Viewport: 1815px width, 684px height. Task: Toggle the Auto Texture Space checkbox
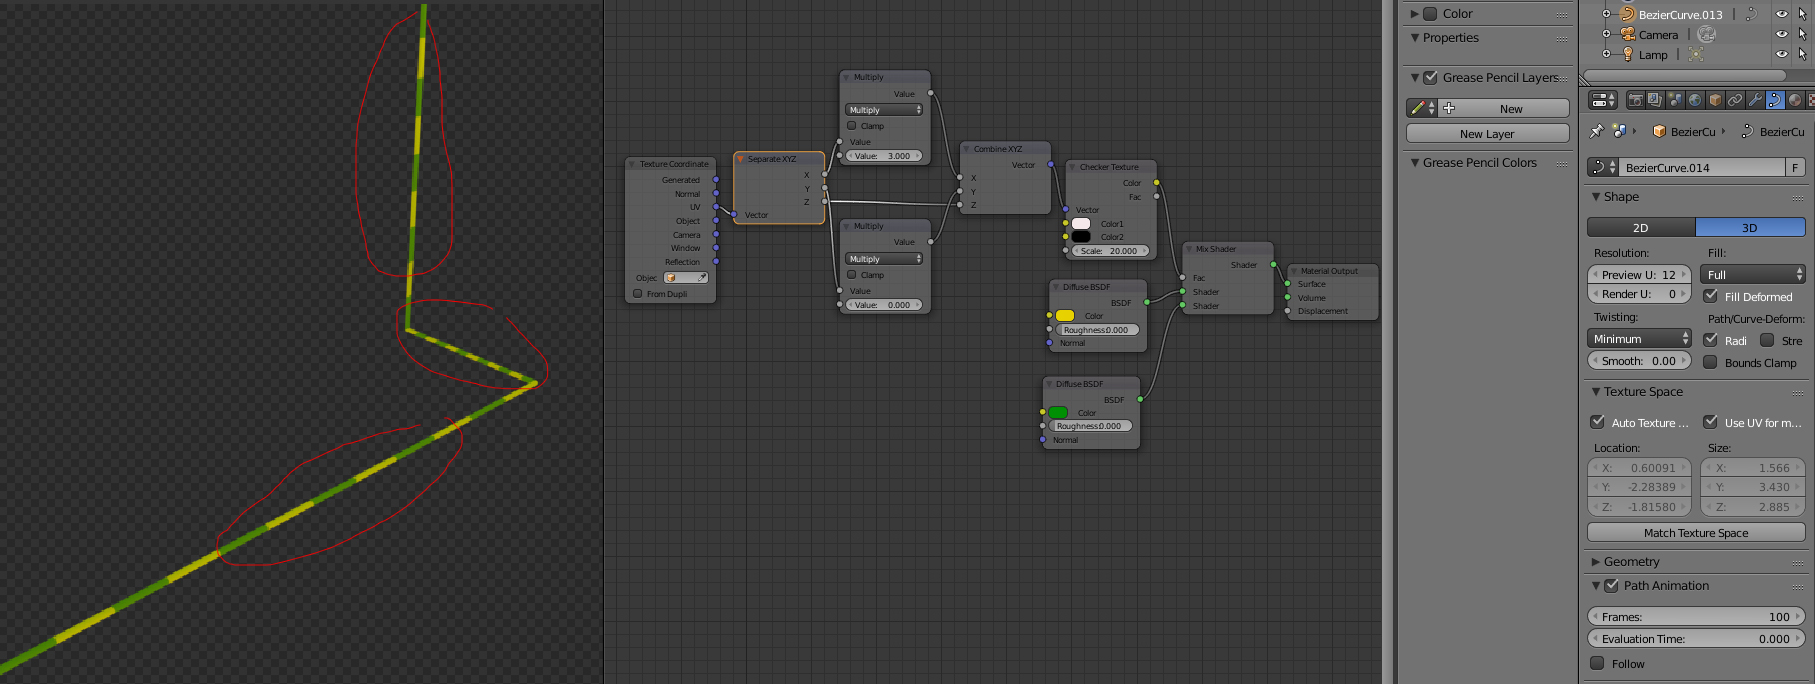coord(1598,422)
